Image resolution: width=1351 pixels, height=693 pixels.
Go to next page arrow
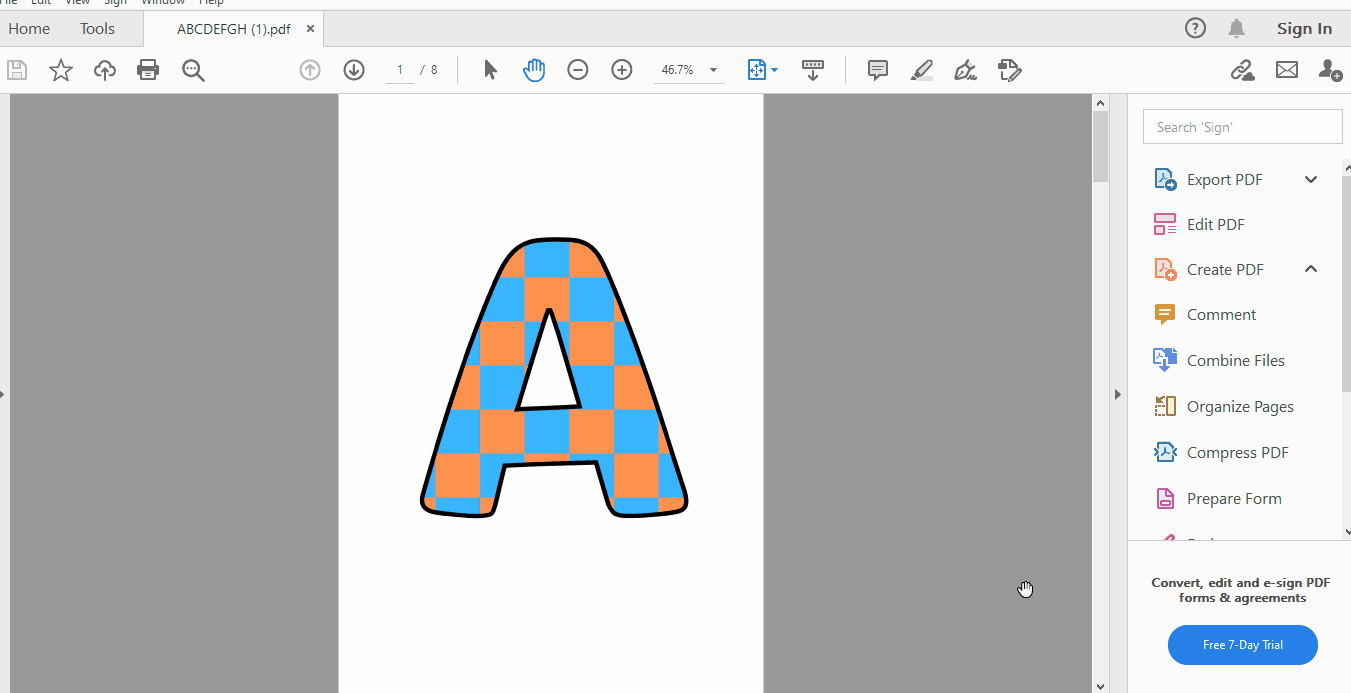click(354, 70)
